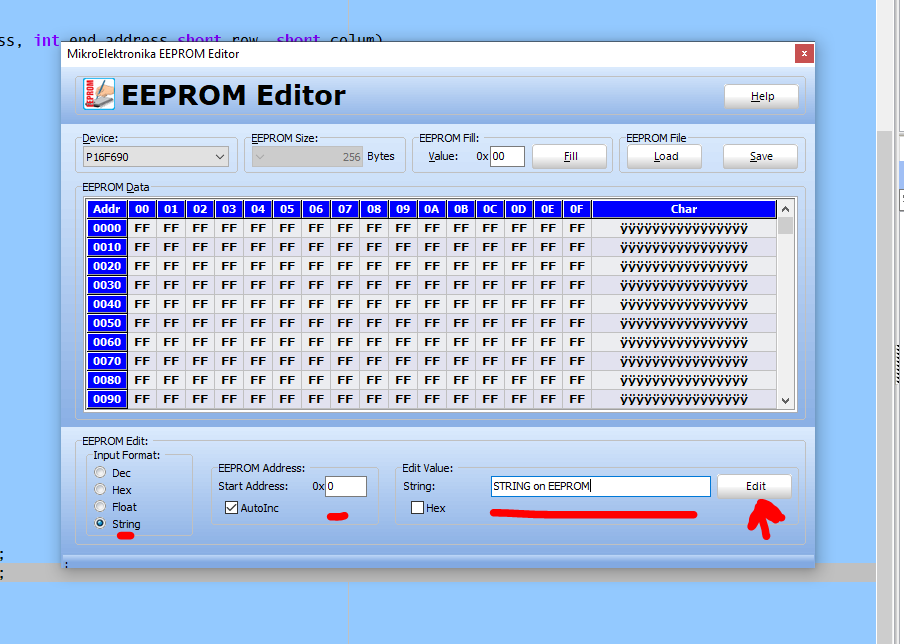Viewport: 904px width, 644px height.
Task: Click the Edit button
Action: click(755, 486)
